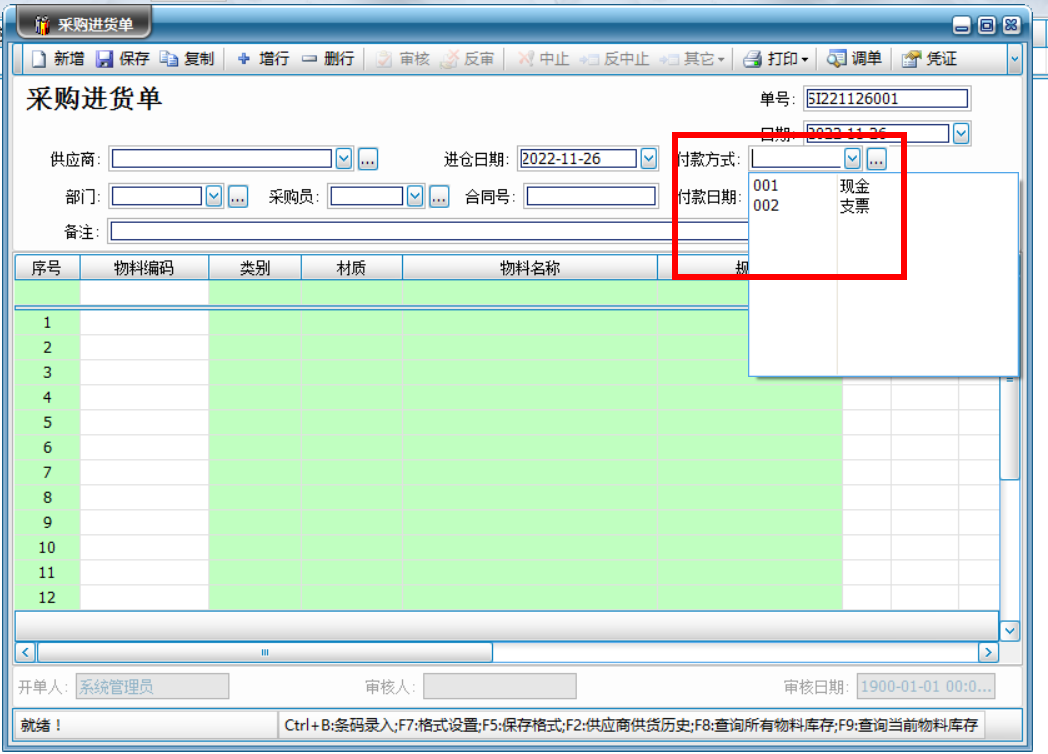Image resolution: width=1048 pixels, height=754 pixels.
Task: Click the 审核人 field
Action: point(500,686)
